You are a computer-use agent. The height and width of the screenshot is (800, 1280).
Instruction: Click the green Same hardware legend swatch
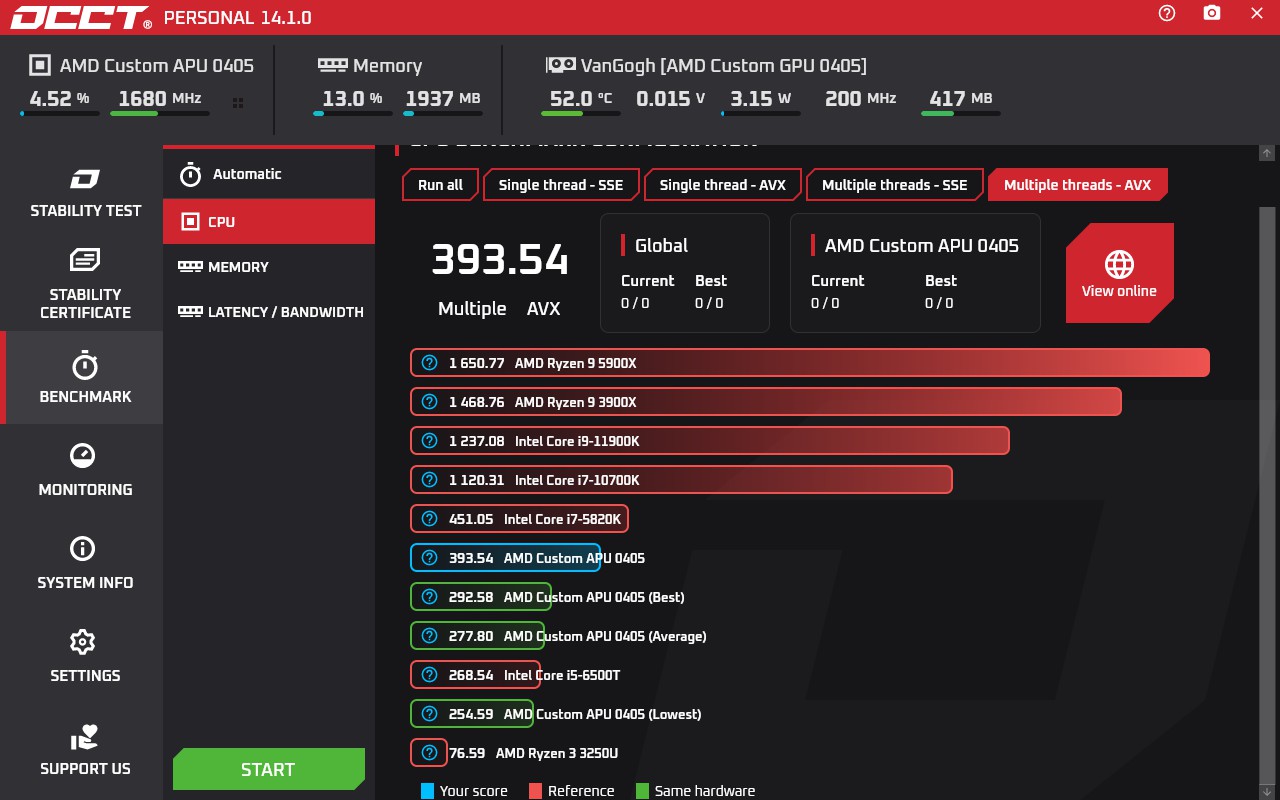coord(642,791)
